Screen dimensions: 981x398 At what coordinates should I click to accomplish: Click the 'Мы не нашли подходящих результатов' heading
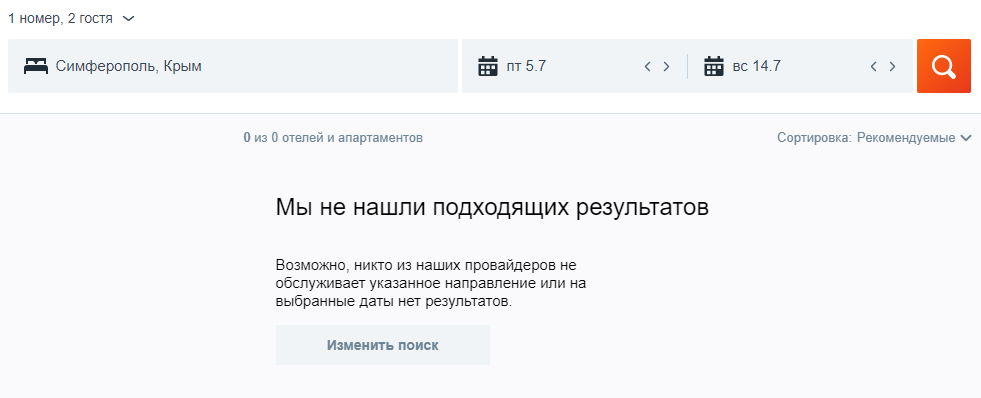tap(492, 208)
